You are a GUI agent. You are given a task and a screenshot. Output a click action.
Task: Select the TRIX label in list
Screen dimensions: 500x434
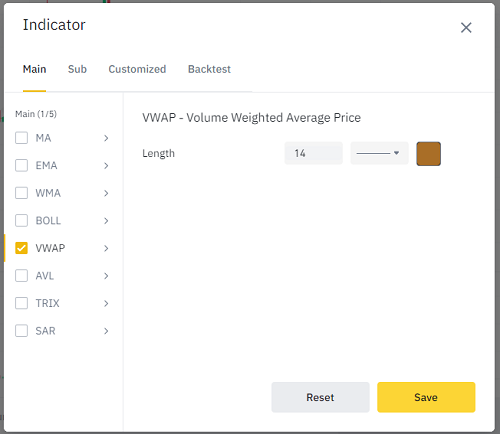tap(47, 303)
